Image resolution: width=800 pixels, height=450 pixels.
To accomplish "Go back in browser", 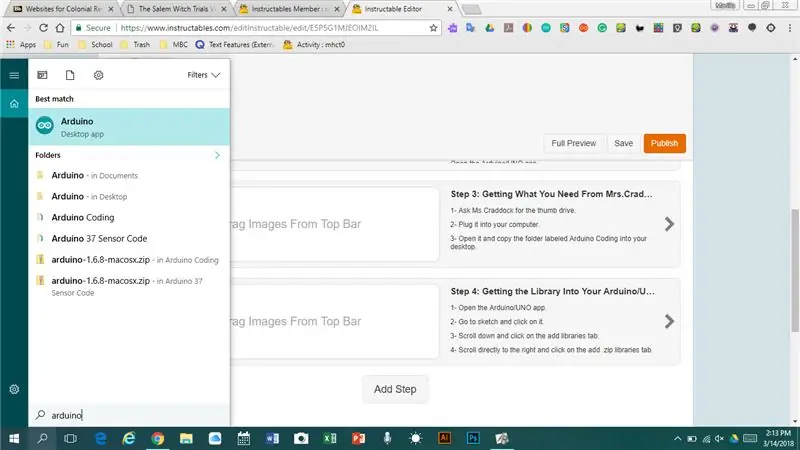I will 11,28.
